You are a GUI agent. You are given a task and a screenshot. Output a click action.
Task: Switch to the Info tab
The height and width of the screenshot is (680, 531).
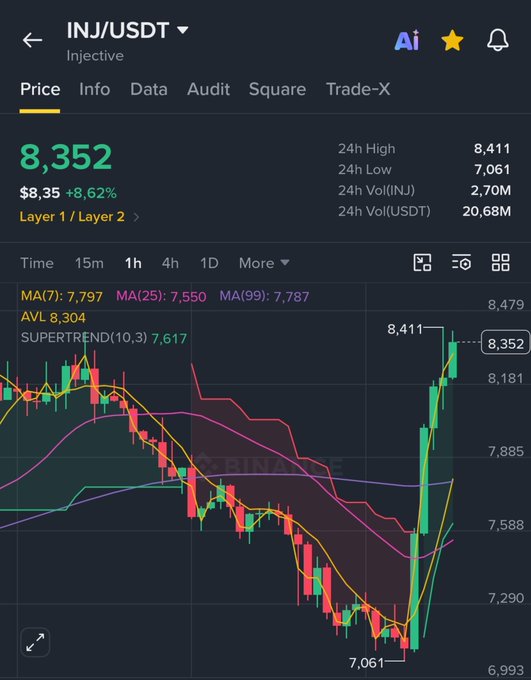[95, 89]
